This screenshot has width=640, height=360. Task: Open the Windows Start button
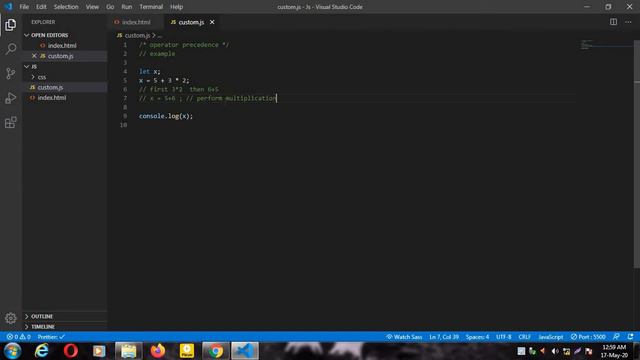[13, 351]
